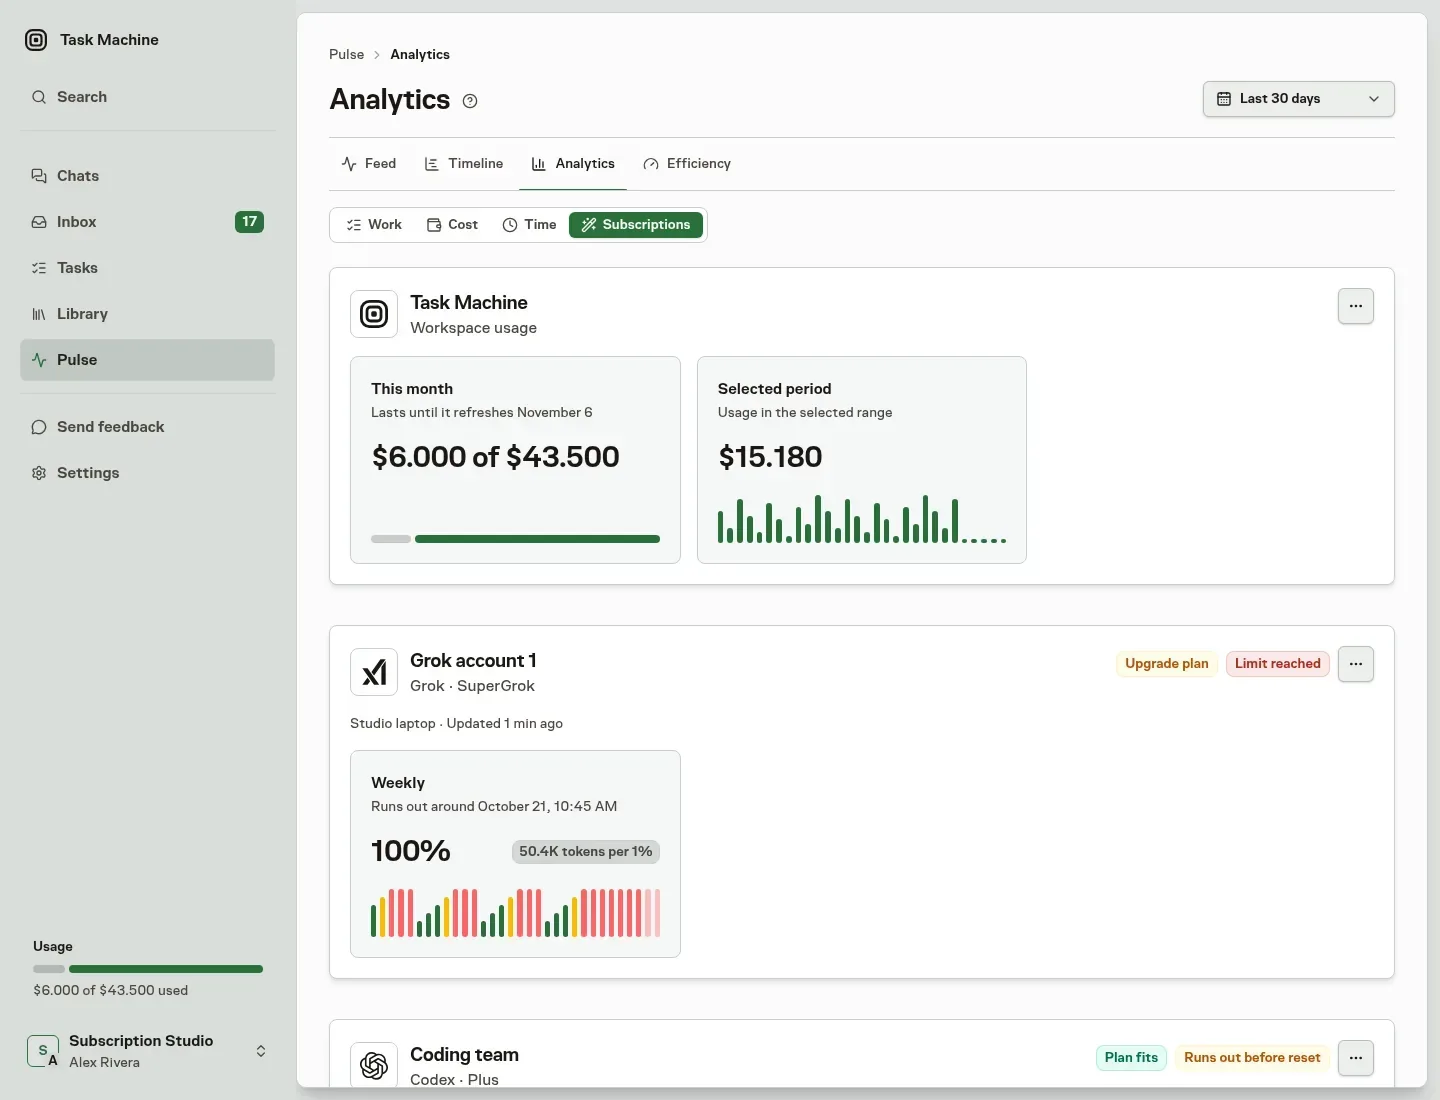Click the Plan fits badge
Viewport: 1440px width, 1100px height.
point(1131,1058)
